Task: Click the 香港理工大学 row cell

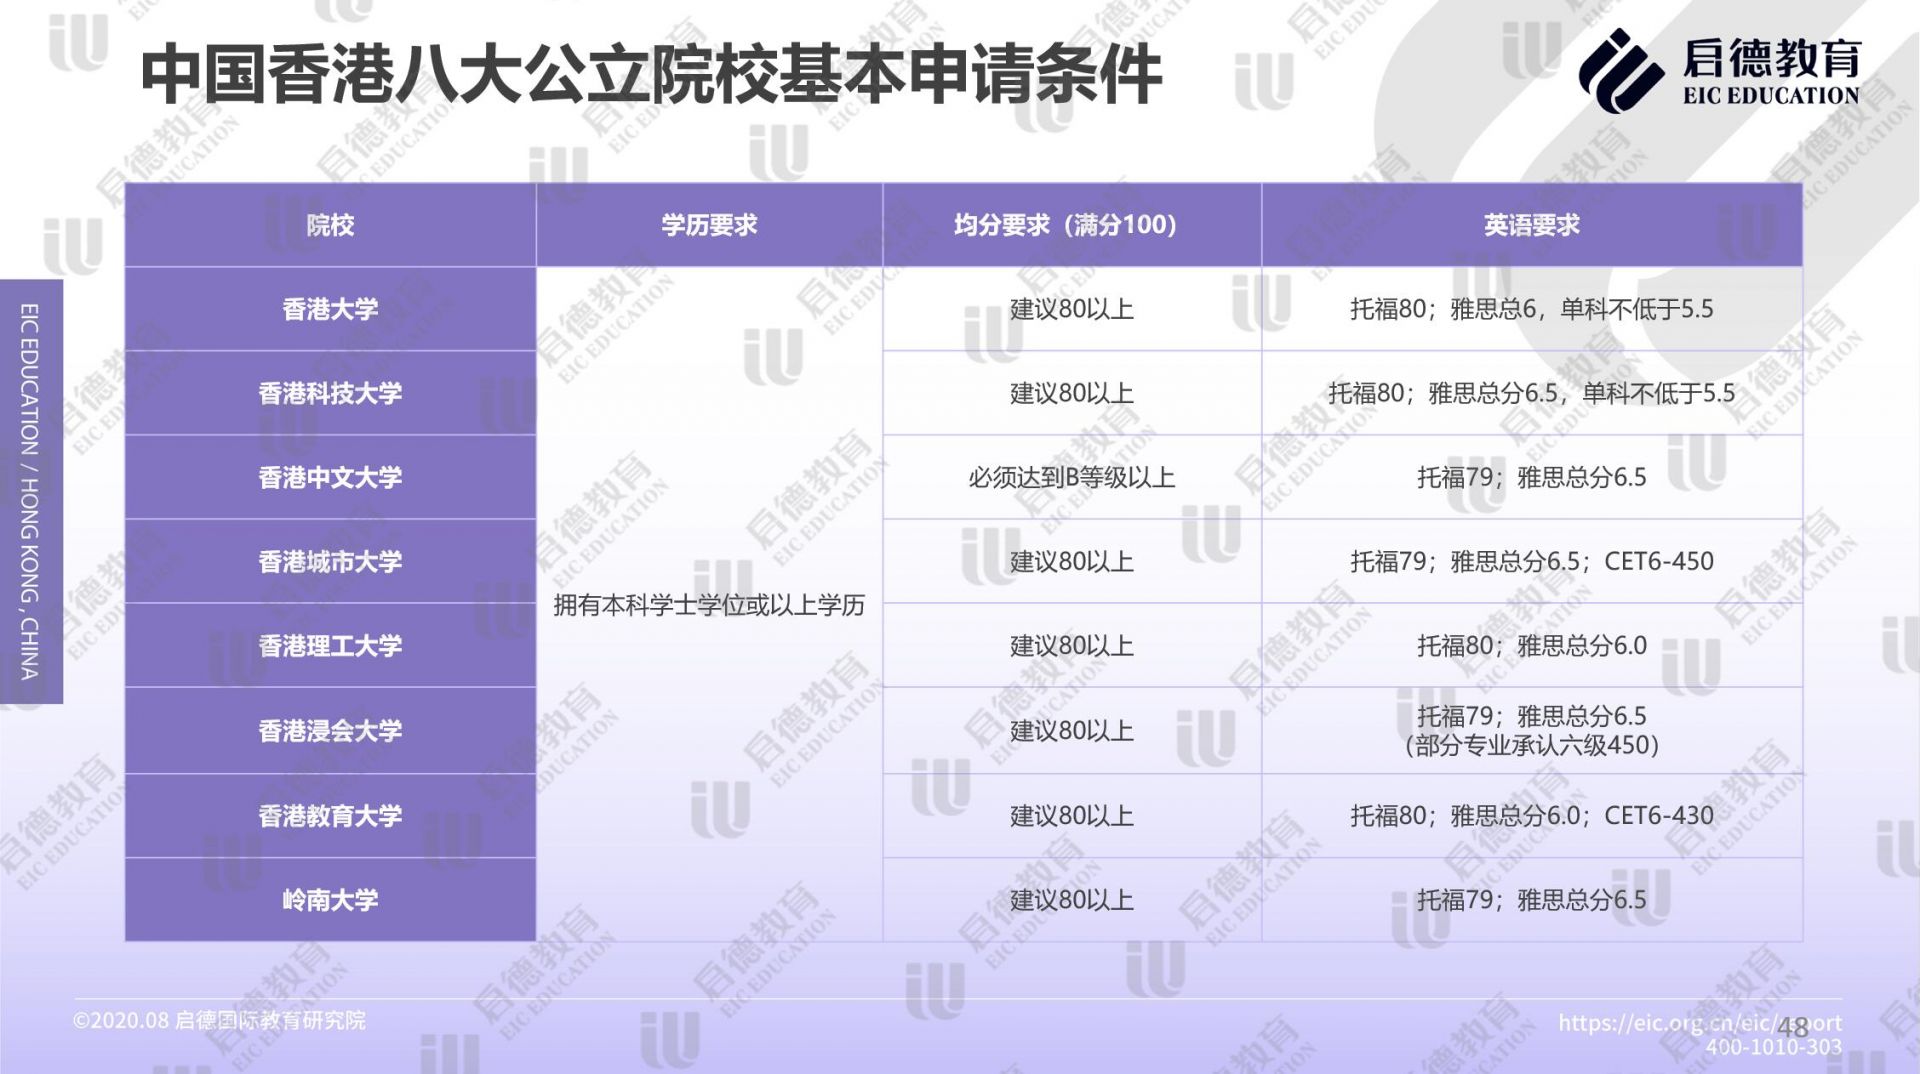Action: pyautogui.click(x=330, y=645)
